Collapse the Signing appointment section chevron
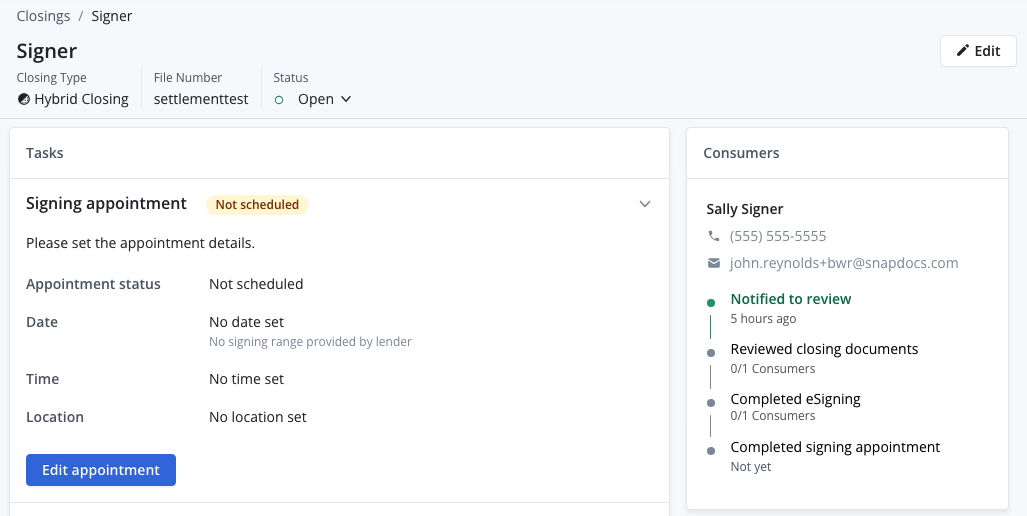1027x516 pixels. (x=645, y=204)
